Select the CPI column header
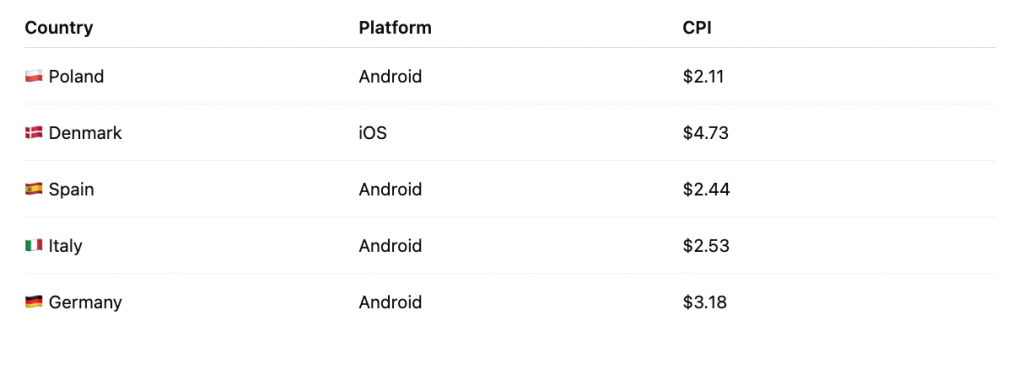This screenshot has width=1024, height=369. [697, 28]
